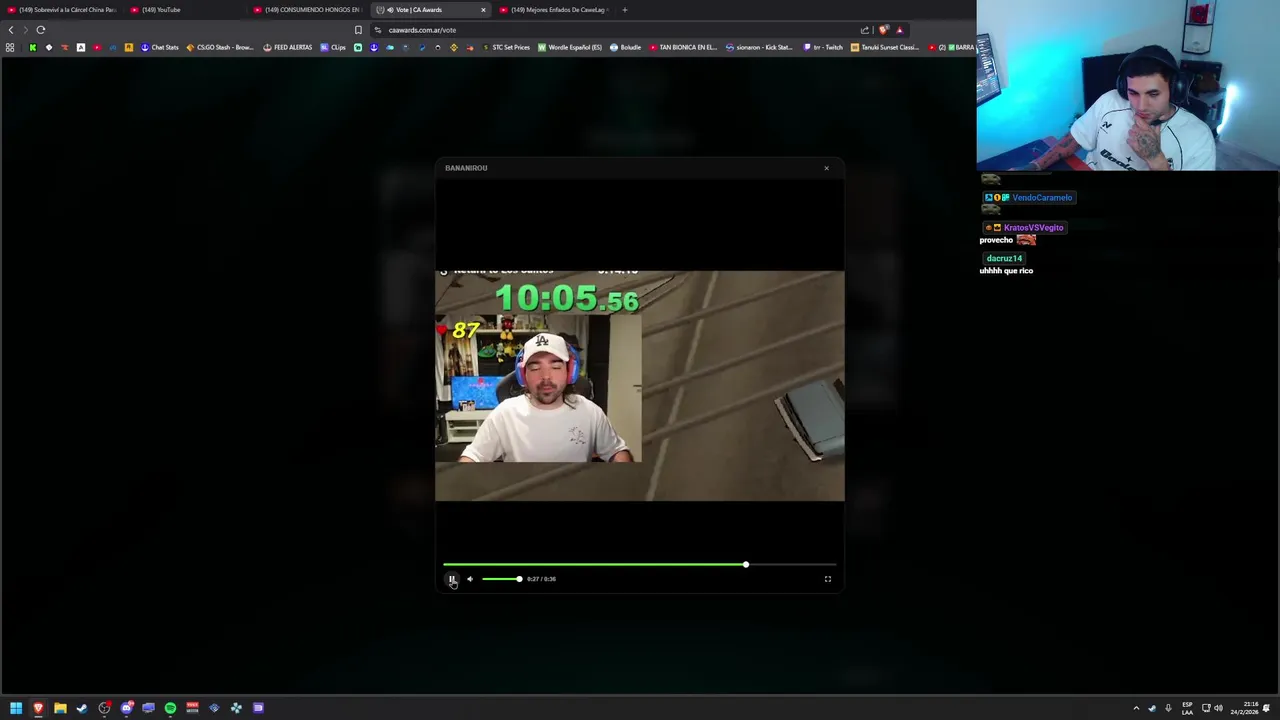Go back in the browser
The image size is (1280, 720).
11,30
